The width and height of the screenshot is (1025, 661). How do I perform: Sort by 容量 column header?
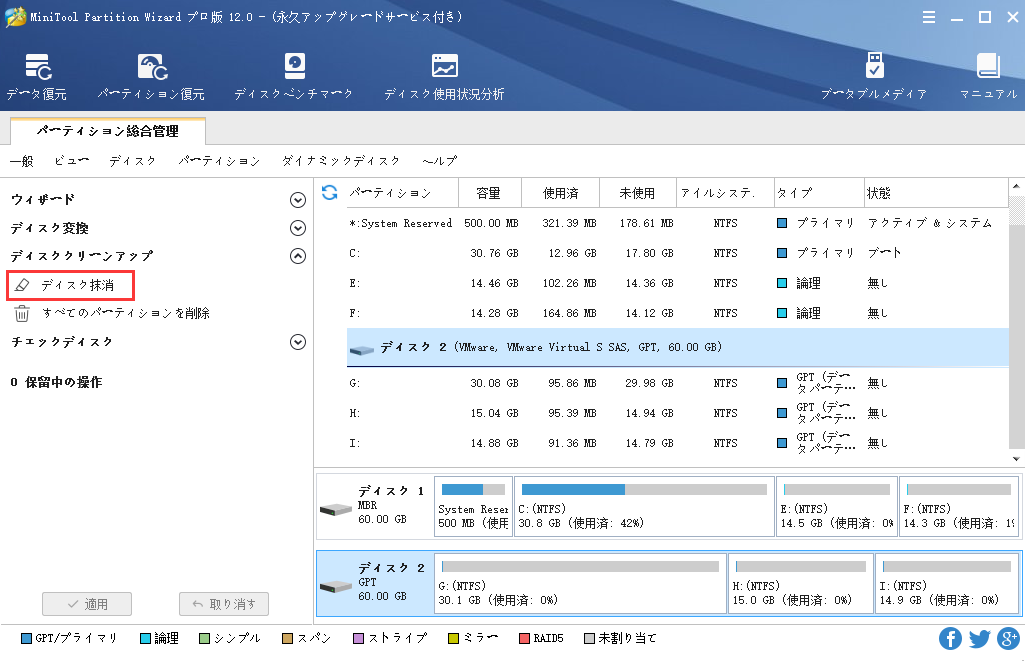point(489,193)
